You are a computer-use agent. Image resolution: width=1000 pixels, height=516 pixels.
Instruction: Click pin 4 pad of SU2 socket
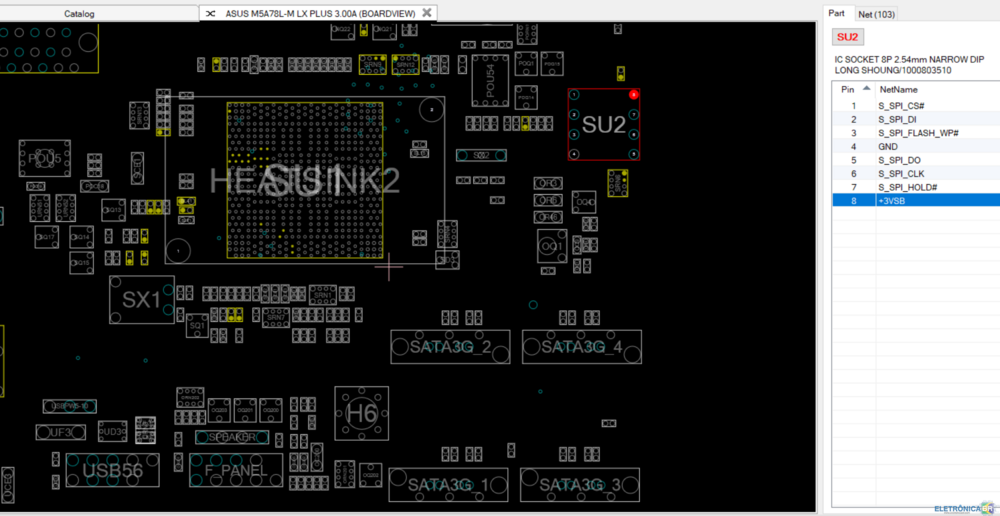[x=574, y=154]
